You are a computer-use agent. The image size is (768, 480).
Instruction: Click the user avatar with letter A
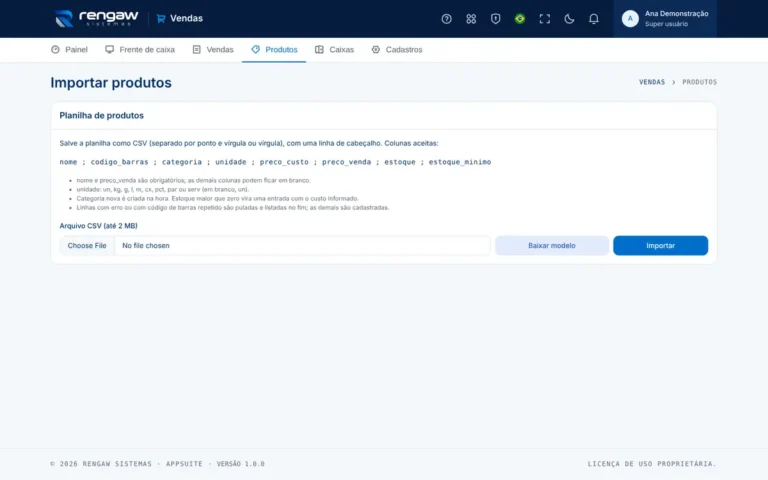pos(630,19)
